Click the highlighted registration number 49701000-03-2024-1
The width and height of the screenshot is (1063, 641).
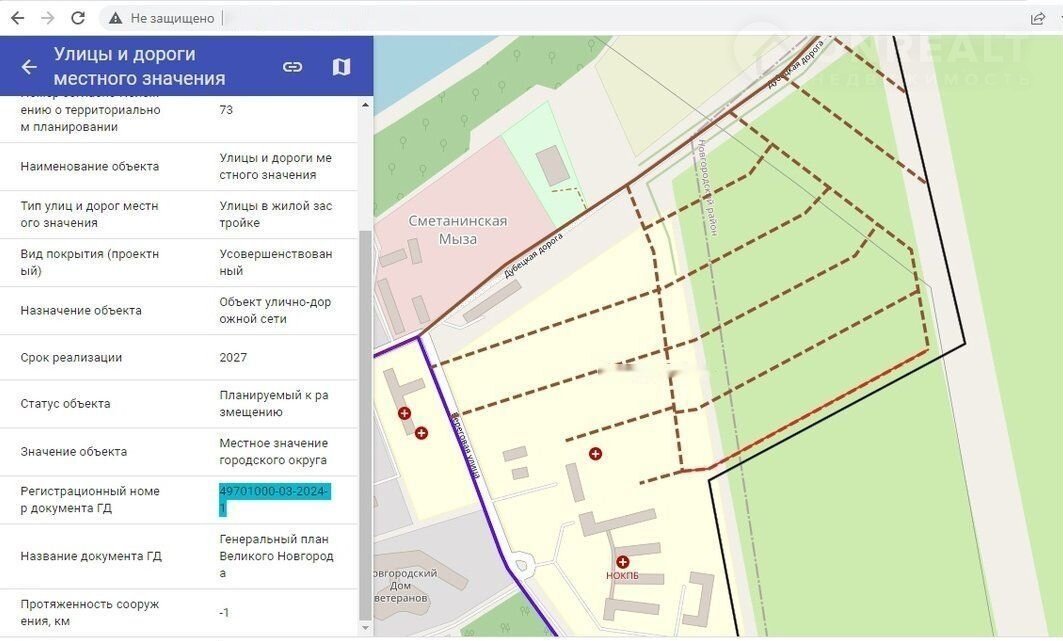click(273, 500)
